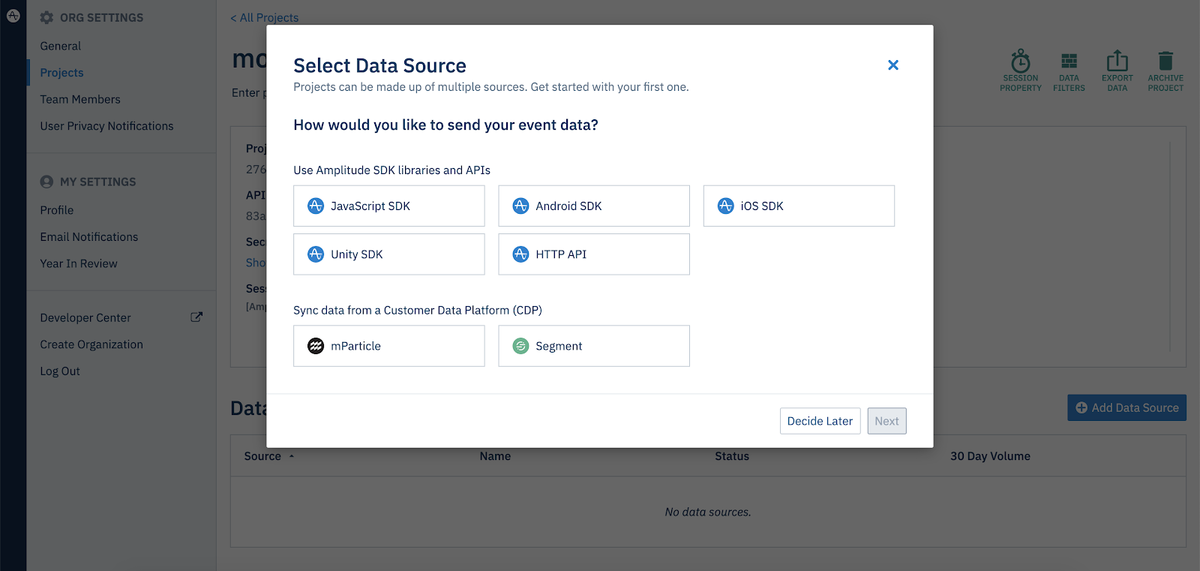This screenshot has width=1200, height=571.
Task: Select mParticle CDP source
Action: tap(389, 346)
